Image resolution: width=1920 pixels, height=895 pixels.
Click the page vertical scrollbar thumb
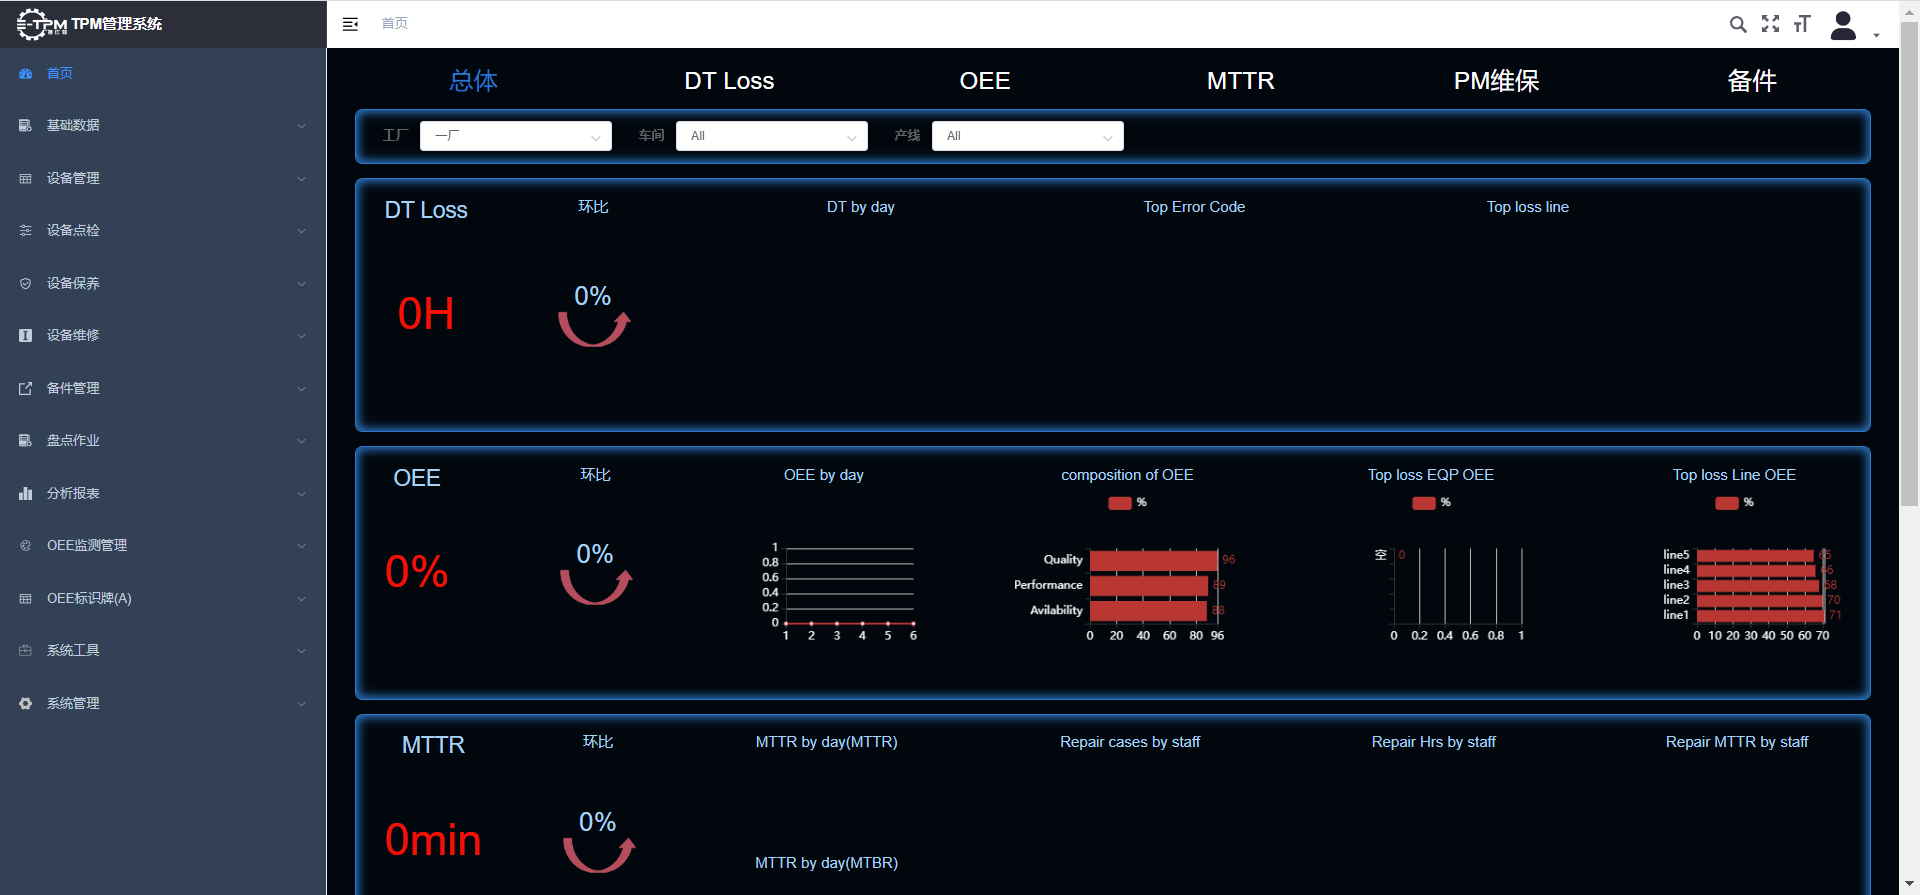pyautogui.click(x=1909, y=265)
